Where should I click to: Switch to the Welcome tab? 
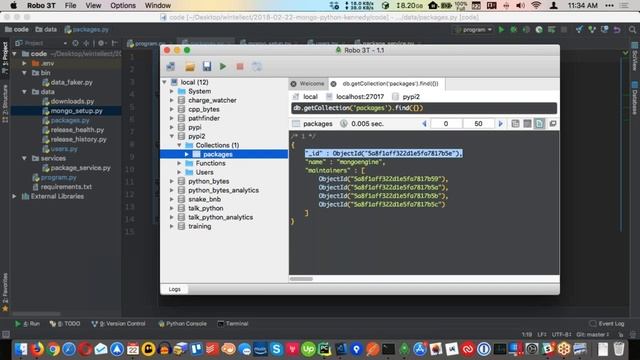pyautogui.click(x=312, y=84)
